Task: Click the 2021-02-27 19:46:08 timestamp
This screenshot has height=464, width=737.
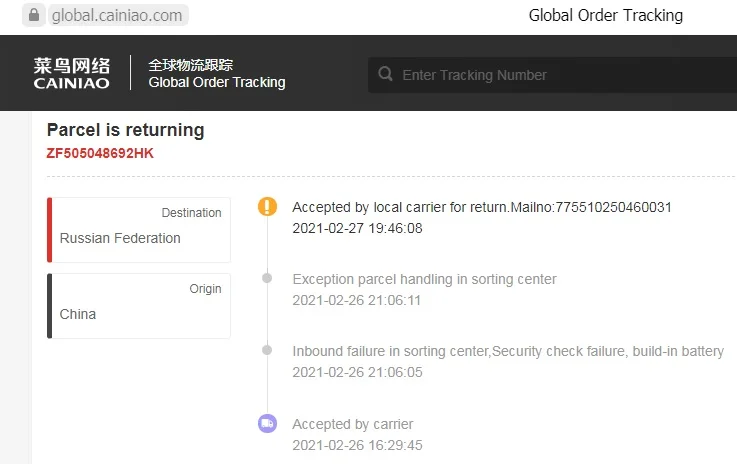Action: click(x=357, y=228)
